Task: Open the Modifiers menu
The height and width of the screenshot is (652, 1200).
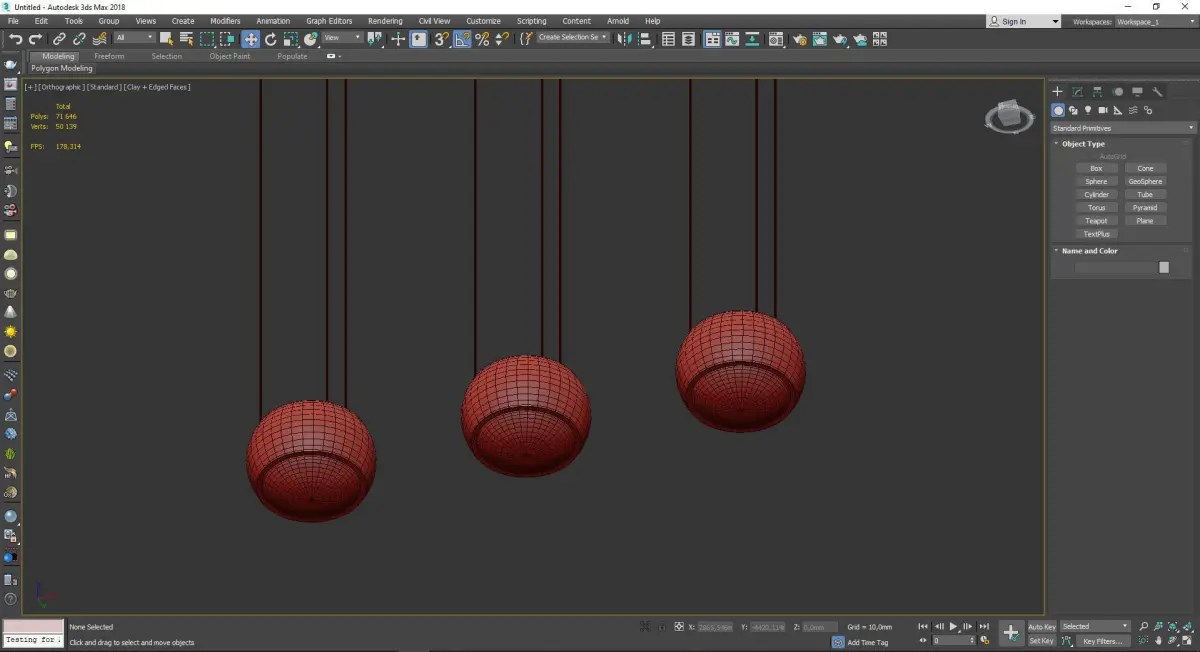Action: (225, 21)
